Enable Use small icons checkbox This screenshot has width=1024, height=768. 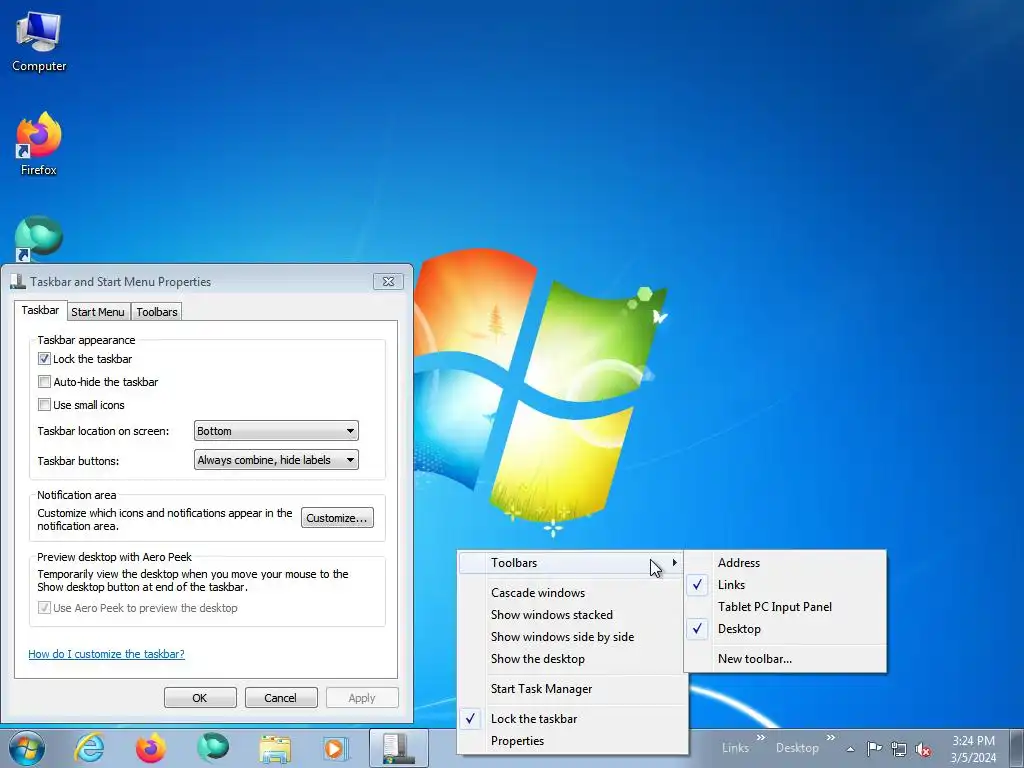[44, 404]
